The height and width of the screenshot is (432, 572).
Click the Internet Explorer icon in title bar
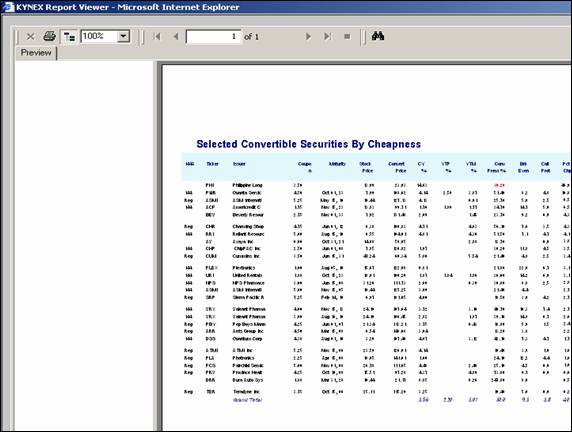pos(8,7)
